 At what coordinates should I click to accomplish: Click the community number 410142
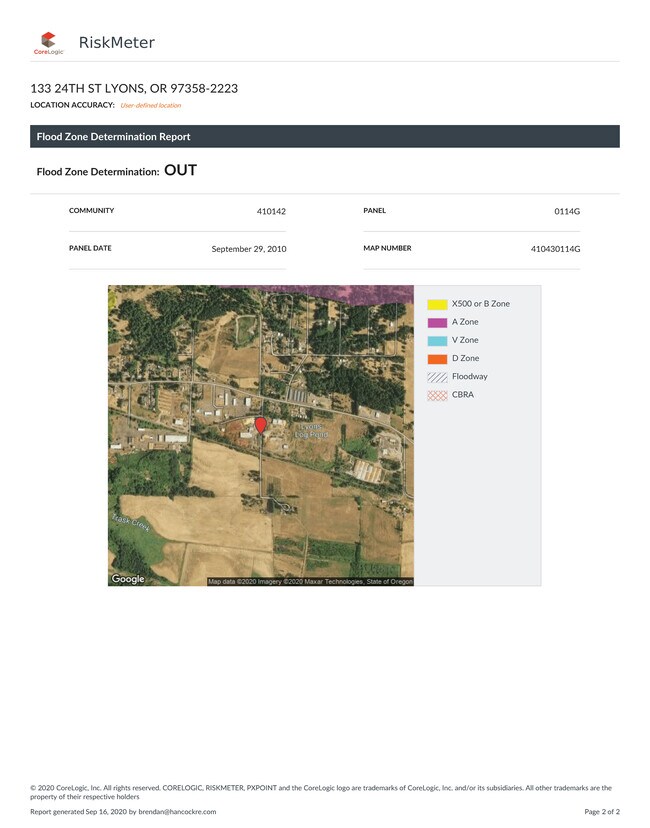271,211
